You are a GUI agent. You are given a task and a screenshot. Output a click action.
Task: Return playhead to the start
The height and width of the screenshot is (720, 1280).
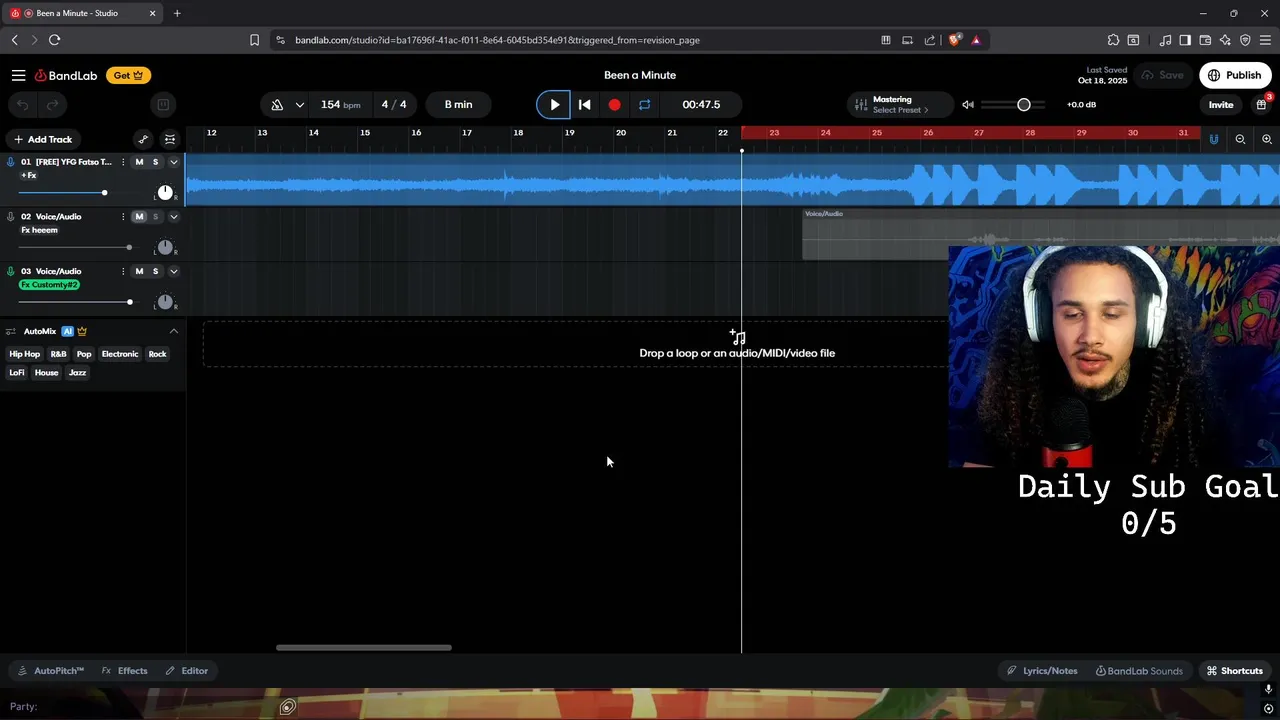coord(585,104)
